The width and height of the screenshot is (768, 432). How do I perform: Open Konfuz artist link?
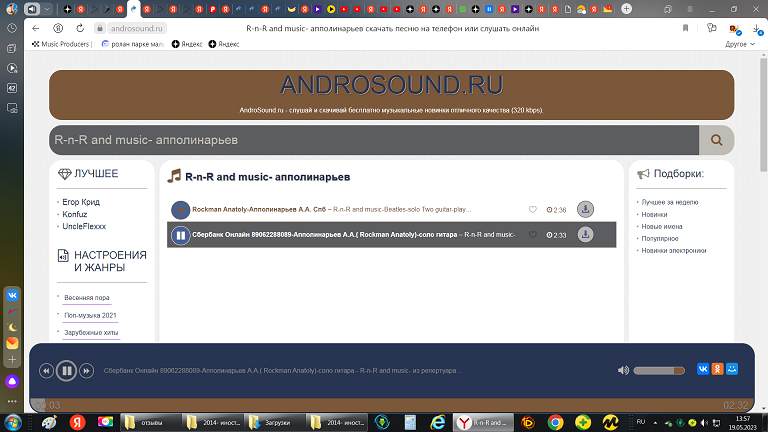coord(74,214)
